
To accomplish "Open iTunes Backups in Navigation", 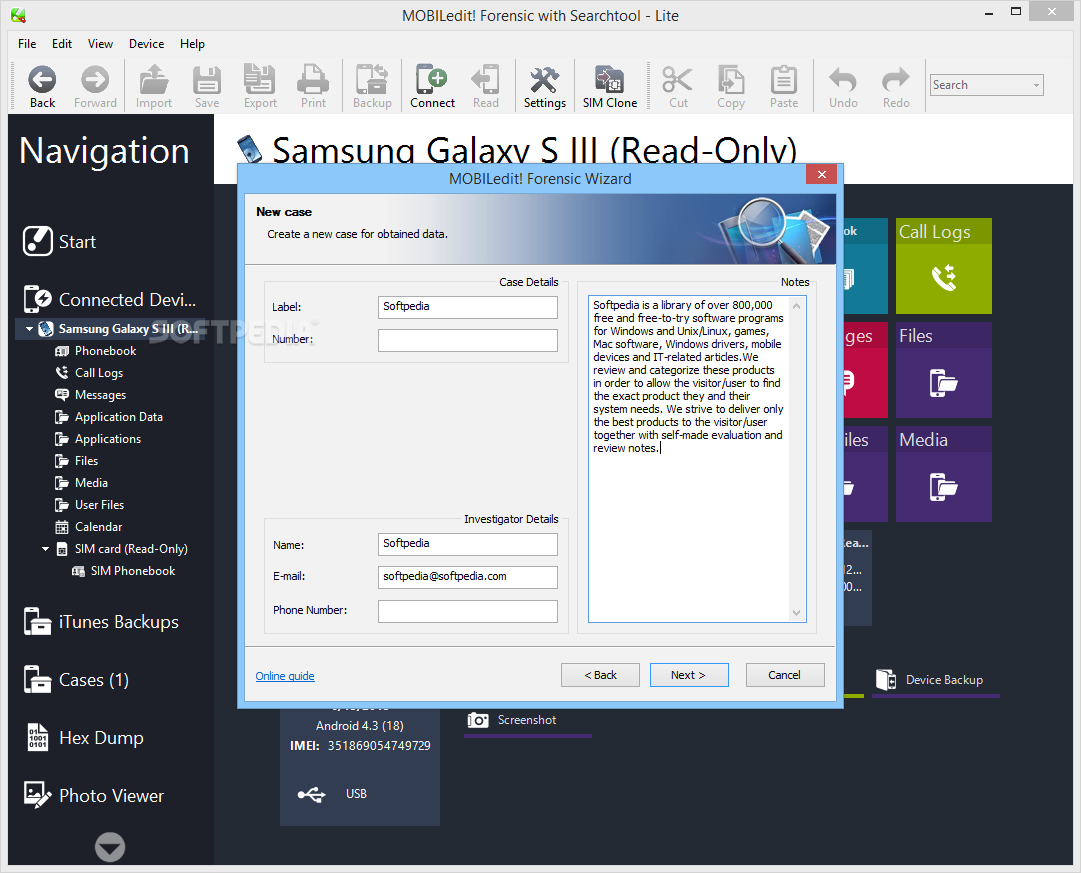I will point(101,621).
